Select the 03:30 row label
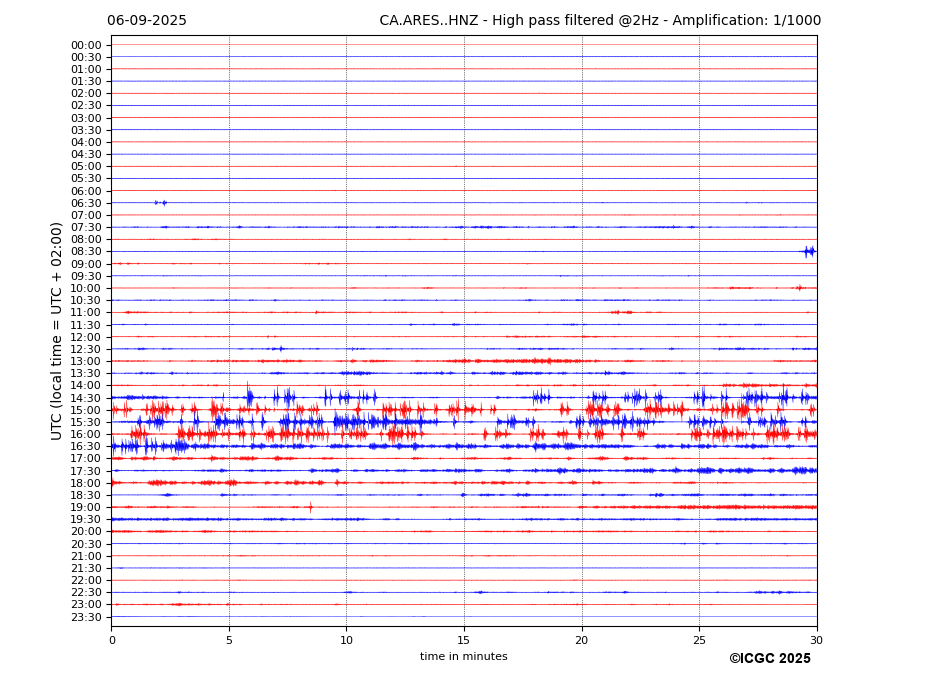 [86, 130]
